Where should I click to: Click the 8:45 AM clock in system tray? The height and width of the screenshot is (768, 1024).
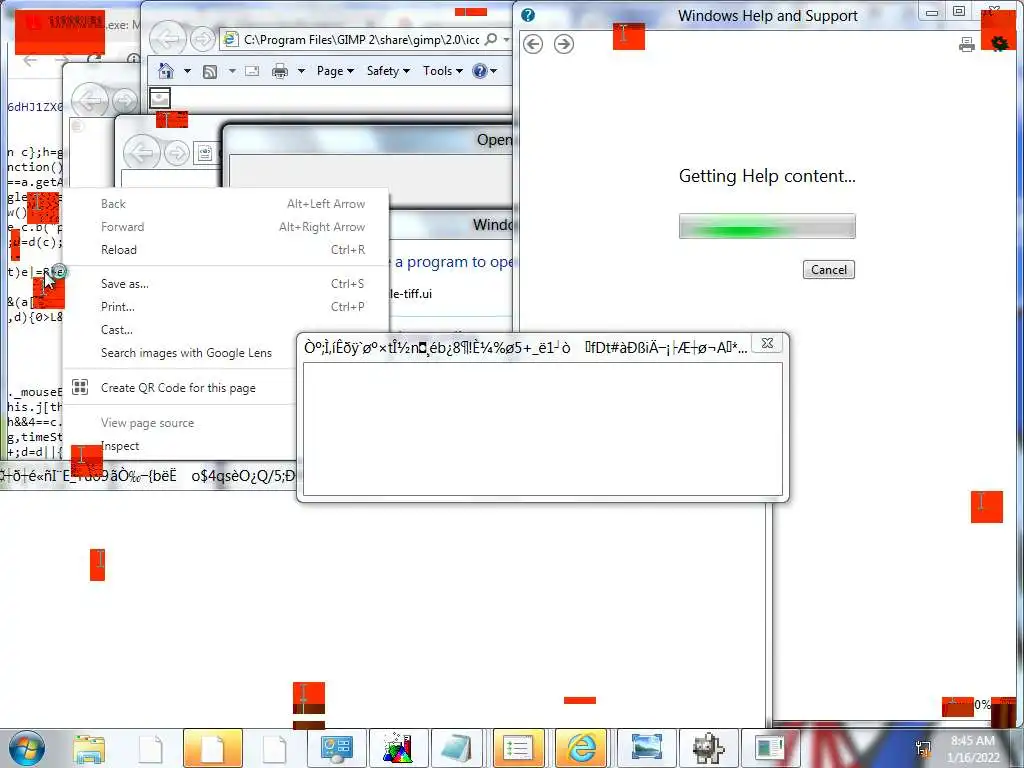(x=973, y=741)
